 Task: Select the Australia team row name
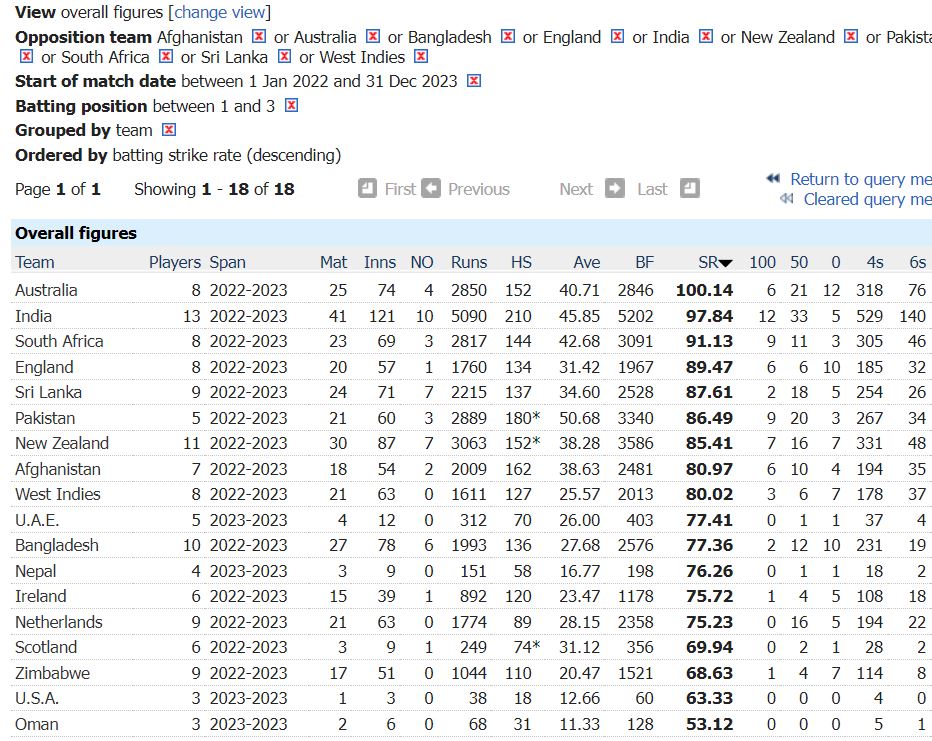(46, 290)
